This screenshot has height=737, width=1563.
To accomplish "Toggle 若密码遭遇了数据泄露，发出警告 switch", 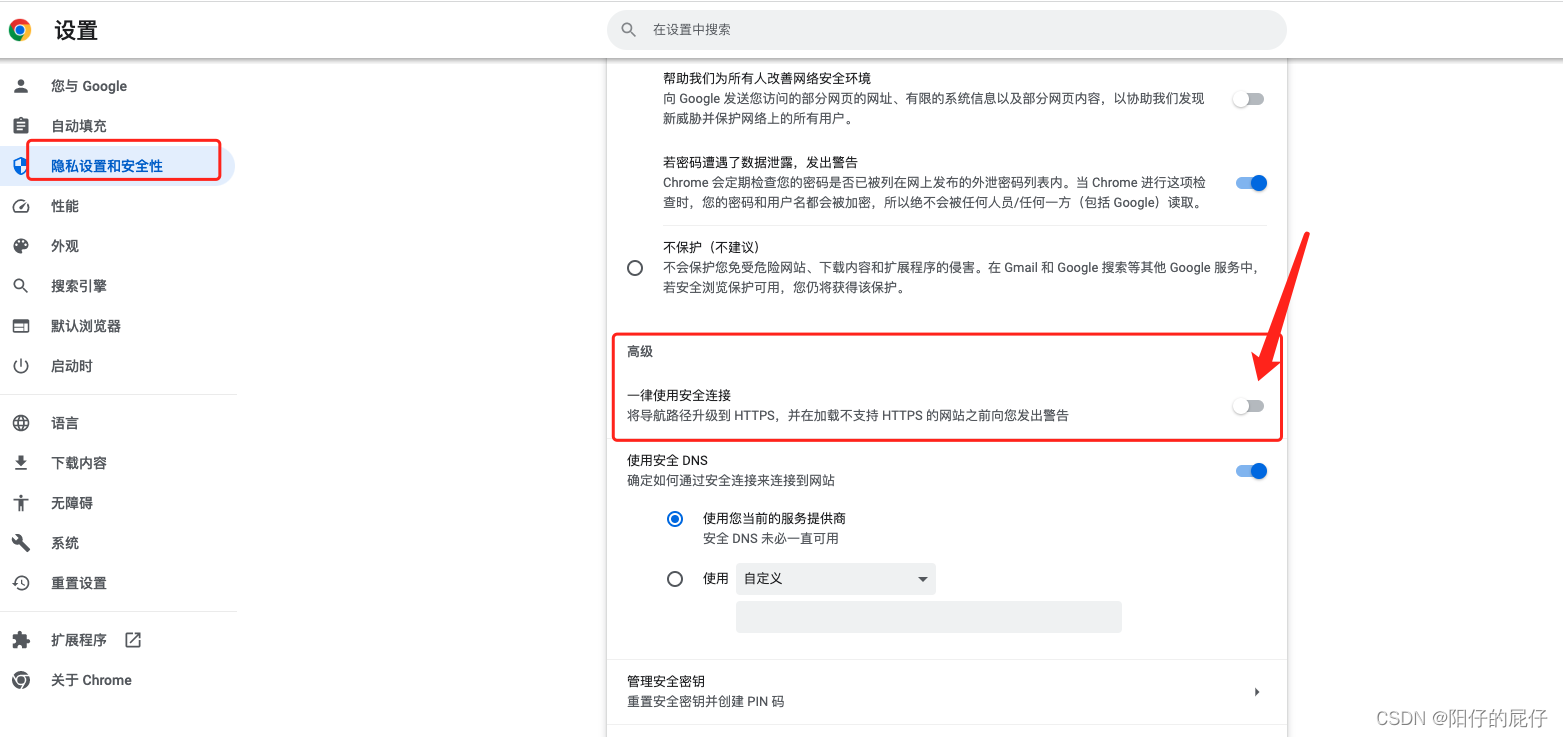I will pyautogui.click(x=1251, y=183).
